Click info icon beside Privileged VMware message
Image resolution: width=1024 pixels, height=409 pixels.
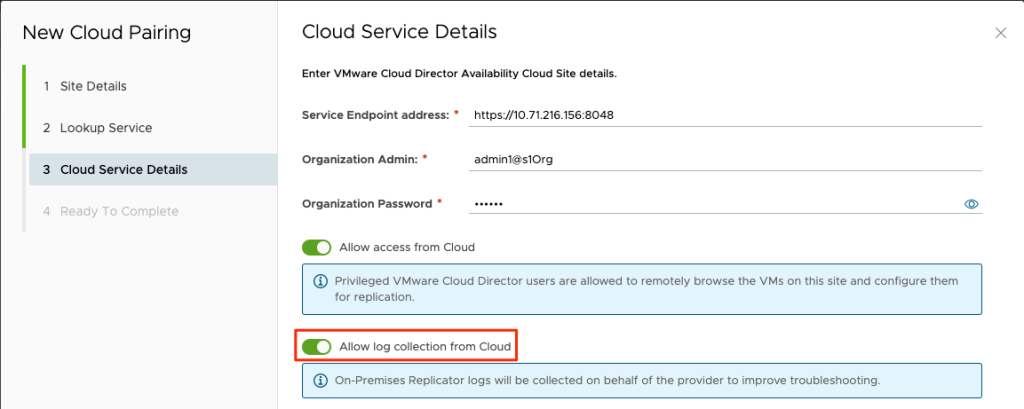click(321, 282)
